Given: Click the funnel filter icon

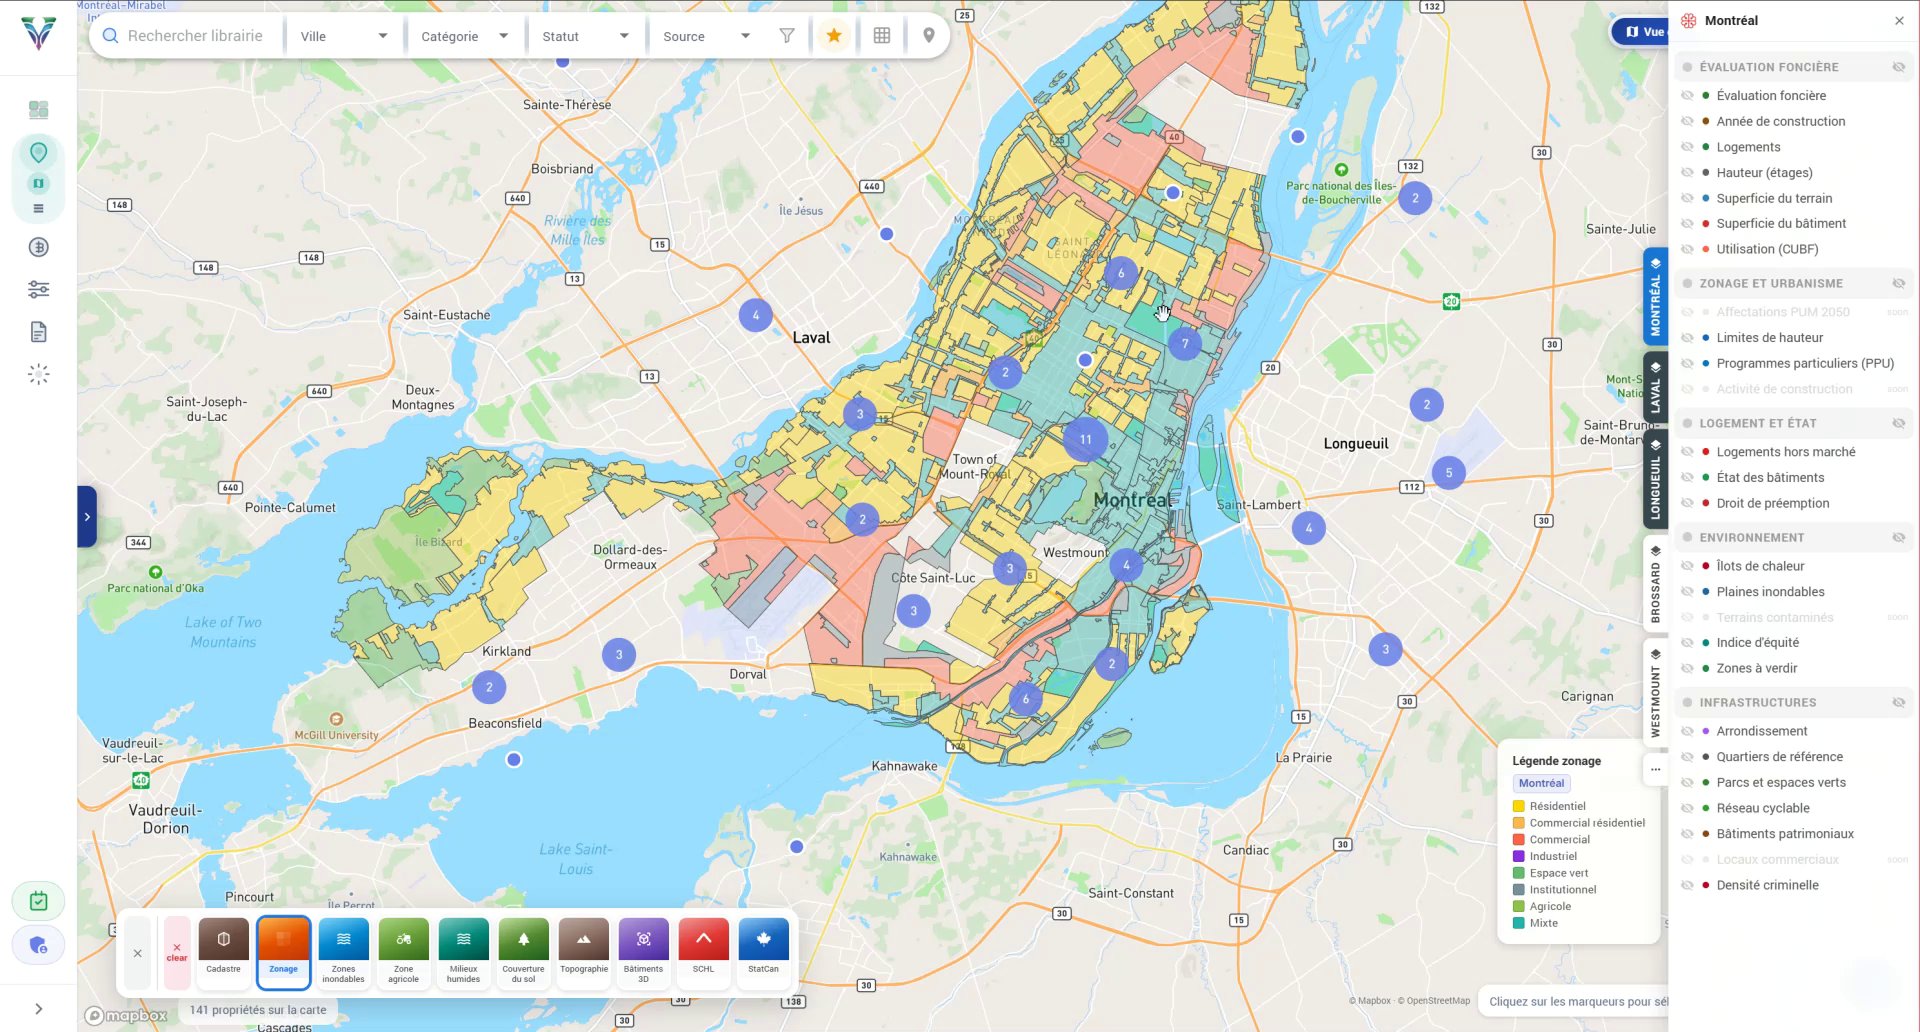Looking at the screenshot, I should (787, 35).
